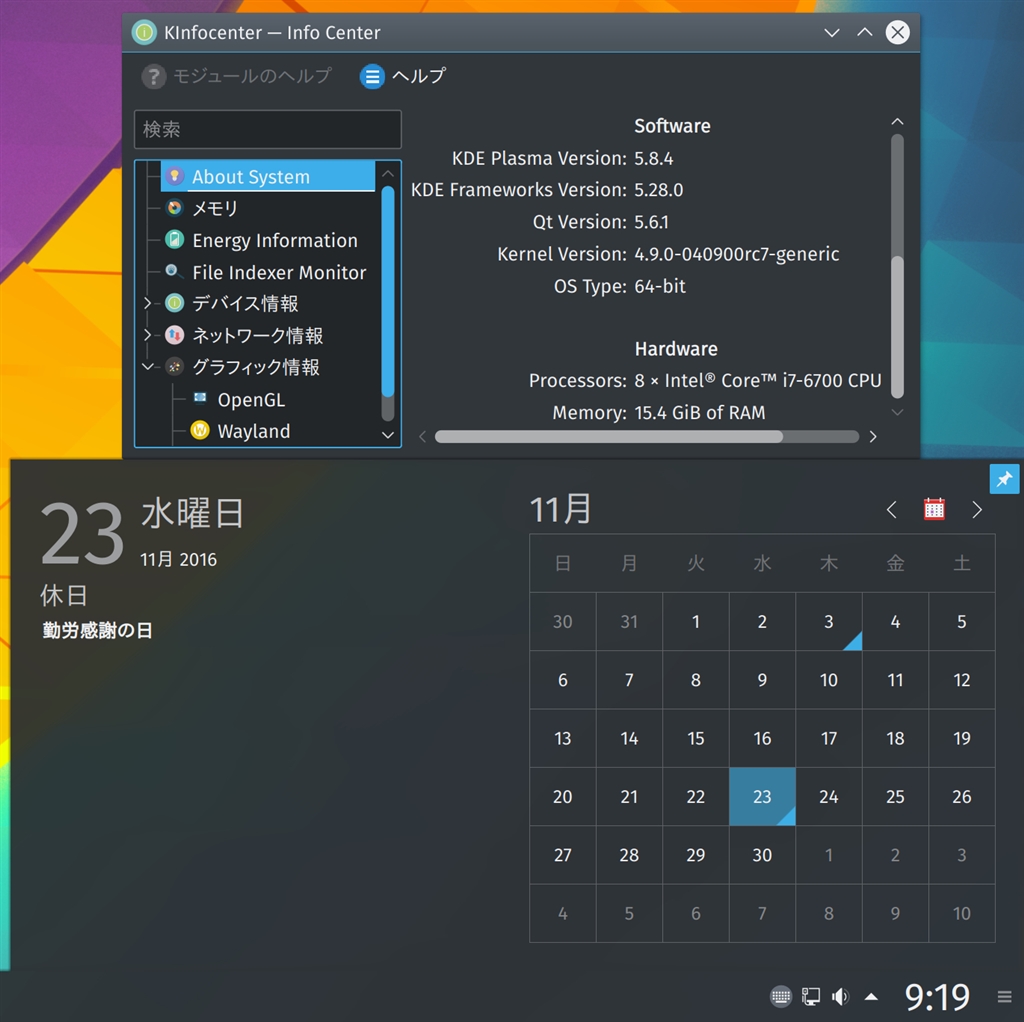Click the info pane vertical scrollbar thumb
The image size is (1024, 1022).
click(897, 327)
